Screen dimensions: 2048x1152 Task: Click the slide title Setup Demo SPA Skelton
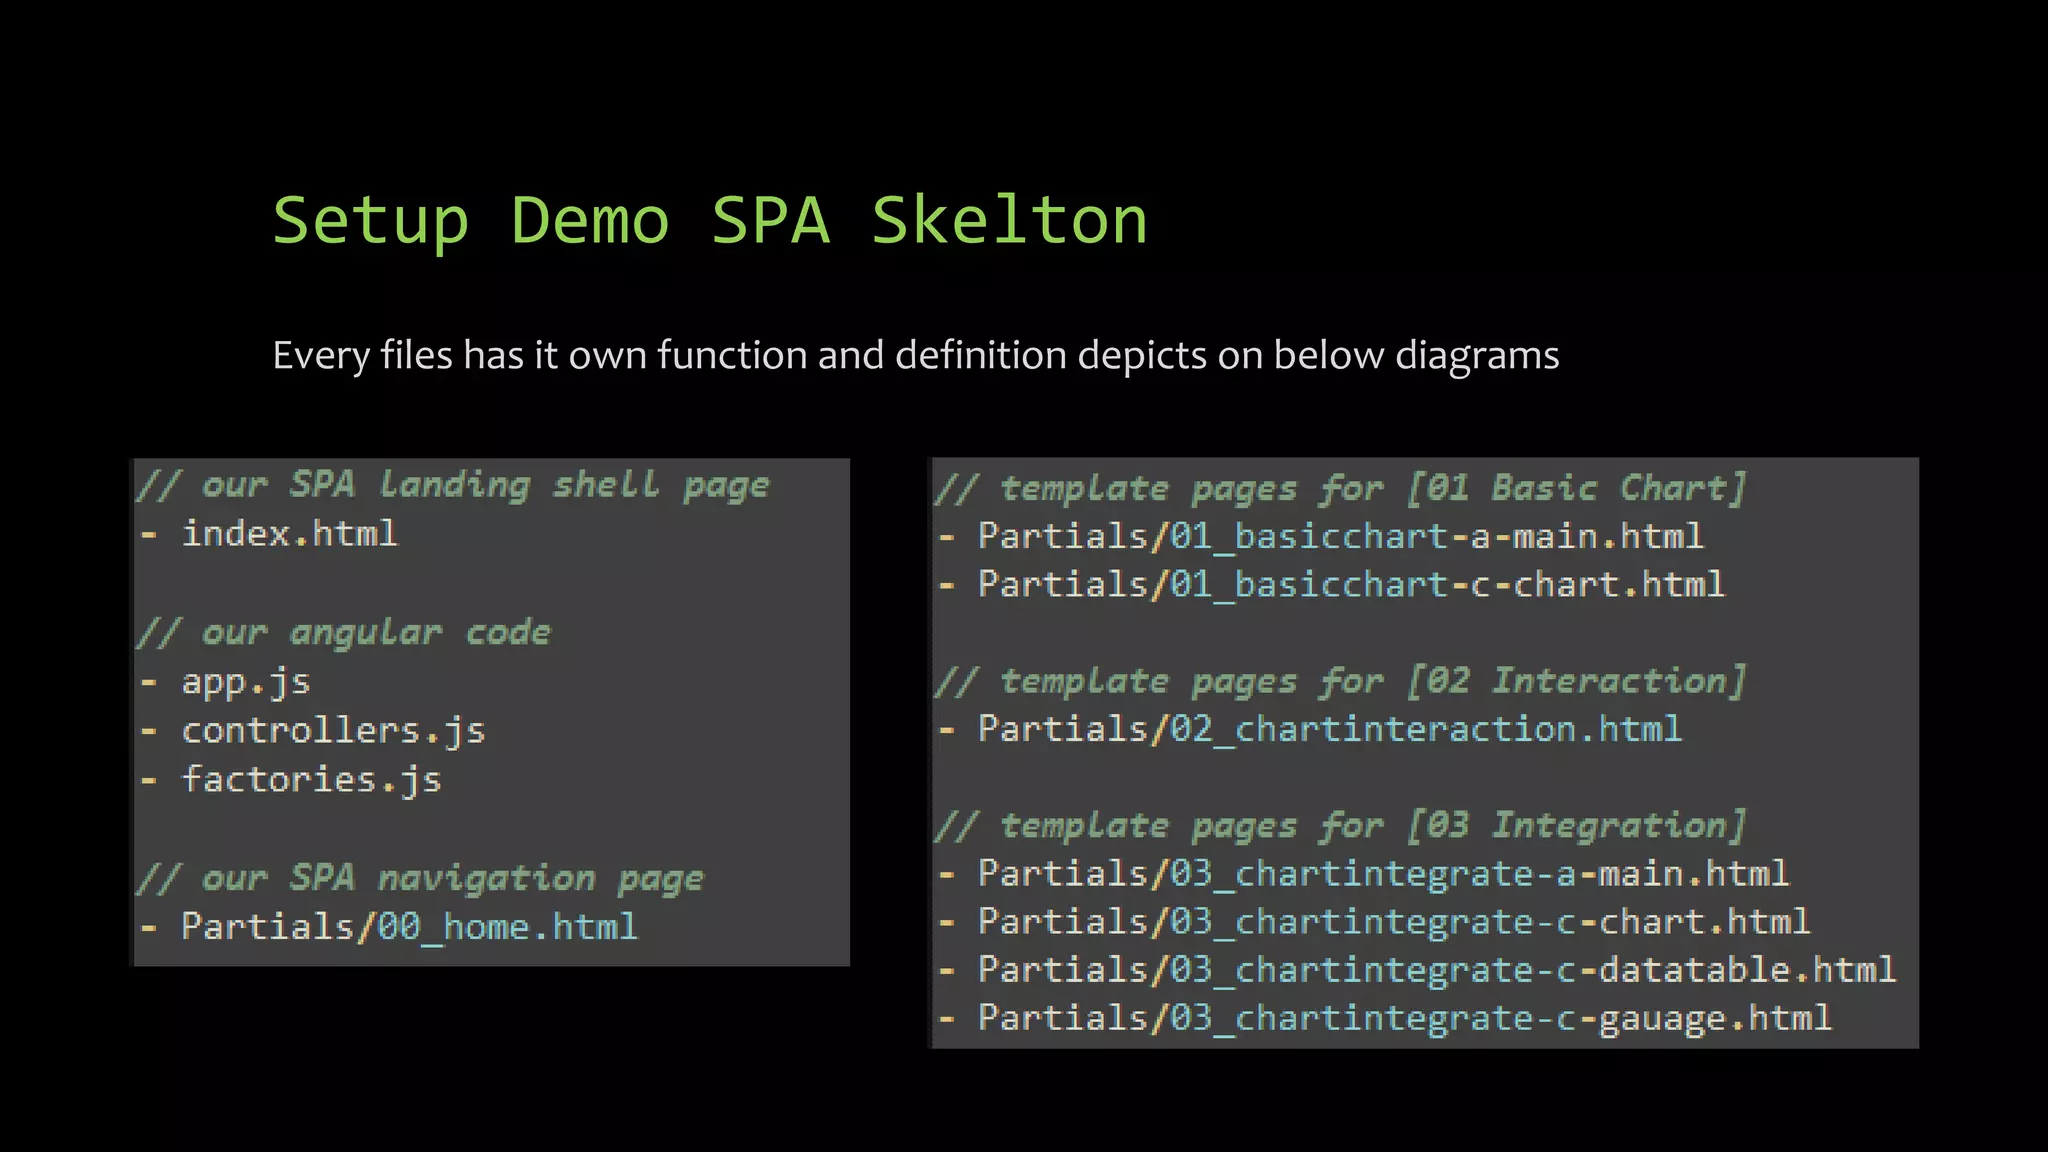[709, 221]
